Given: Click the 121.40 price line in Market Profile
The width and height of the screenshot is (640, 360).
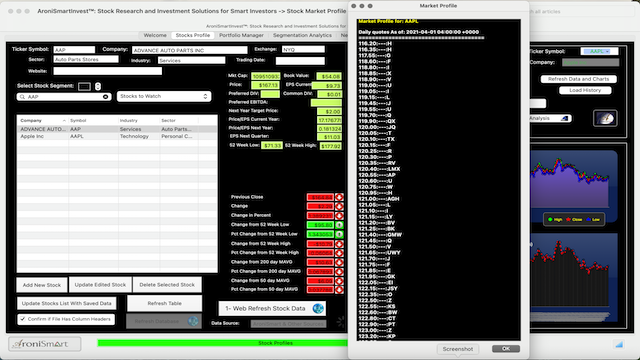Looking at the screenshot, I should (x=380, y=235).
